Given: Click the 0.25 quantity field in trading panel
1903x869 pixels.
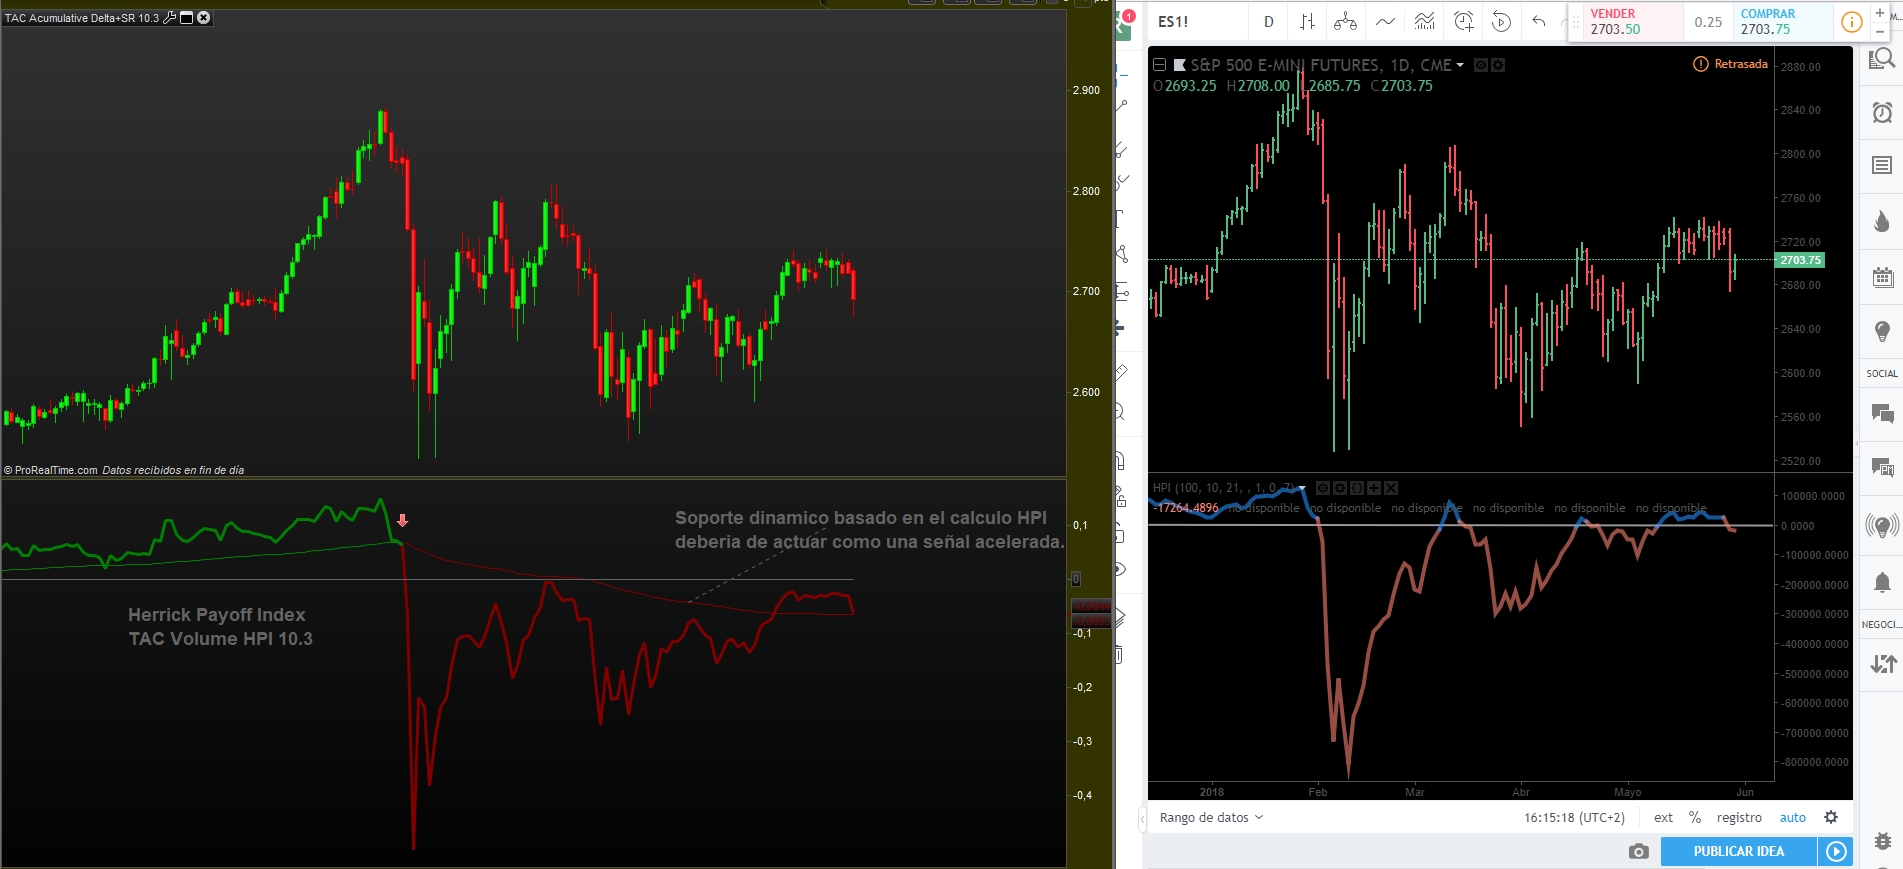Looking at the screenshot, I should [1709, 22].
